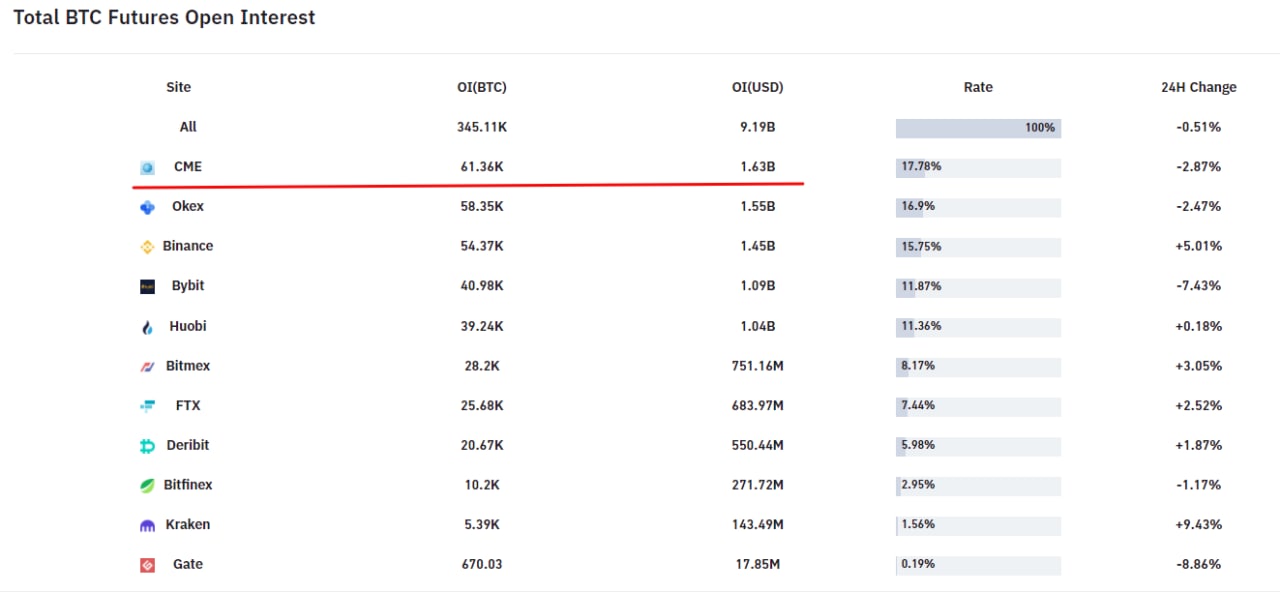Screen dimensions: 1280x592
Task: Open the Huobi exchange name link
Action: 188,326
